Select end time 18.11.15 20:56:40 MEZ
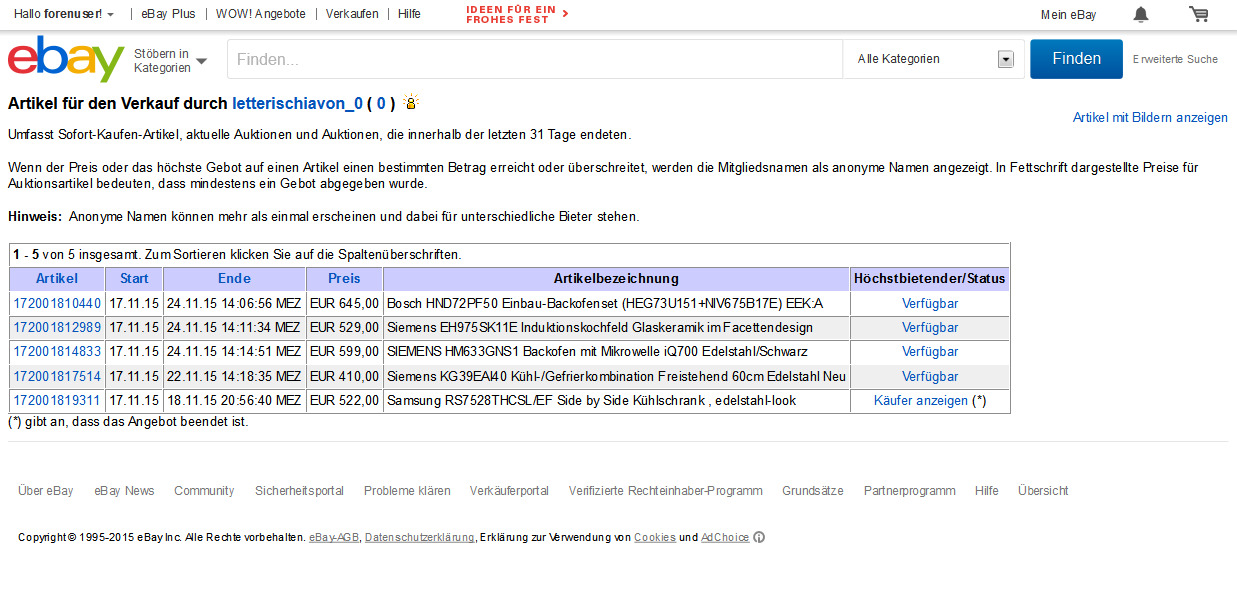Screen dimensions: 1237x594 (x=234, y=400)
